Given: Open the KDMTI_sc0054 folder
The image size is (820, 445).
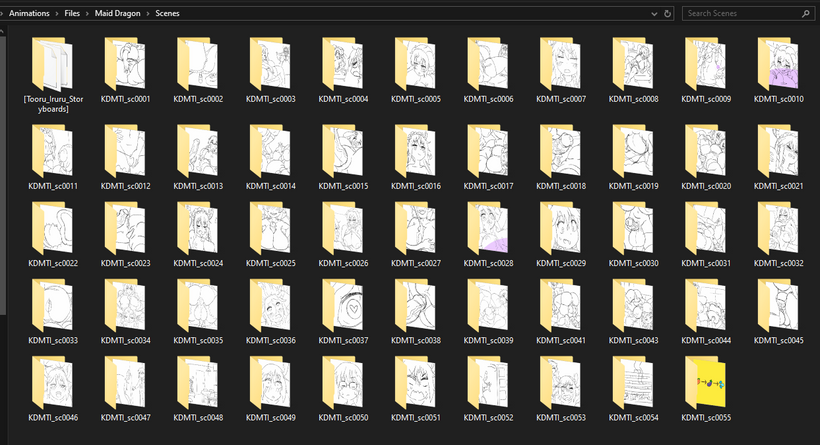Looking at the screenshot, I should coord(633,382).
